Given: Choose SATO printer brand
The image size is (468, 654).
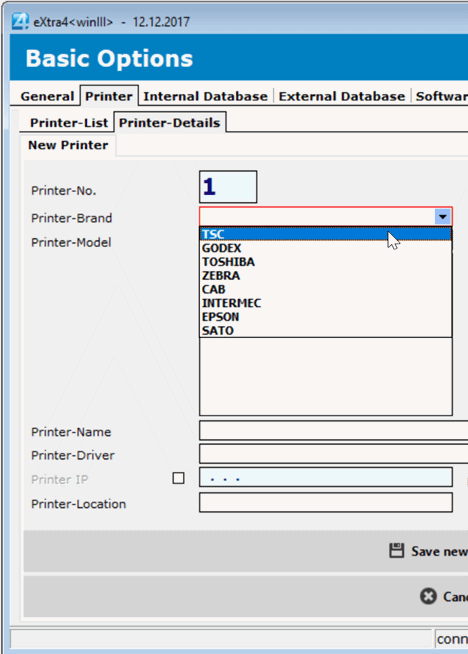Looking at the screenshot, I should (325, 331).
